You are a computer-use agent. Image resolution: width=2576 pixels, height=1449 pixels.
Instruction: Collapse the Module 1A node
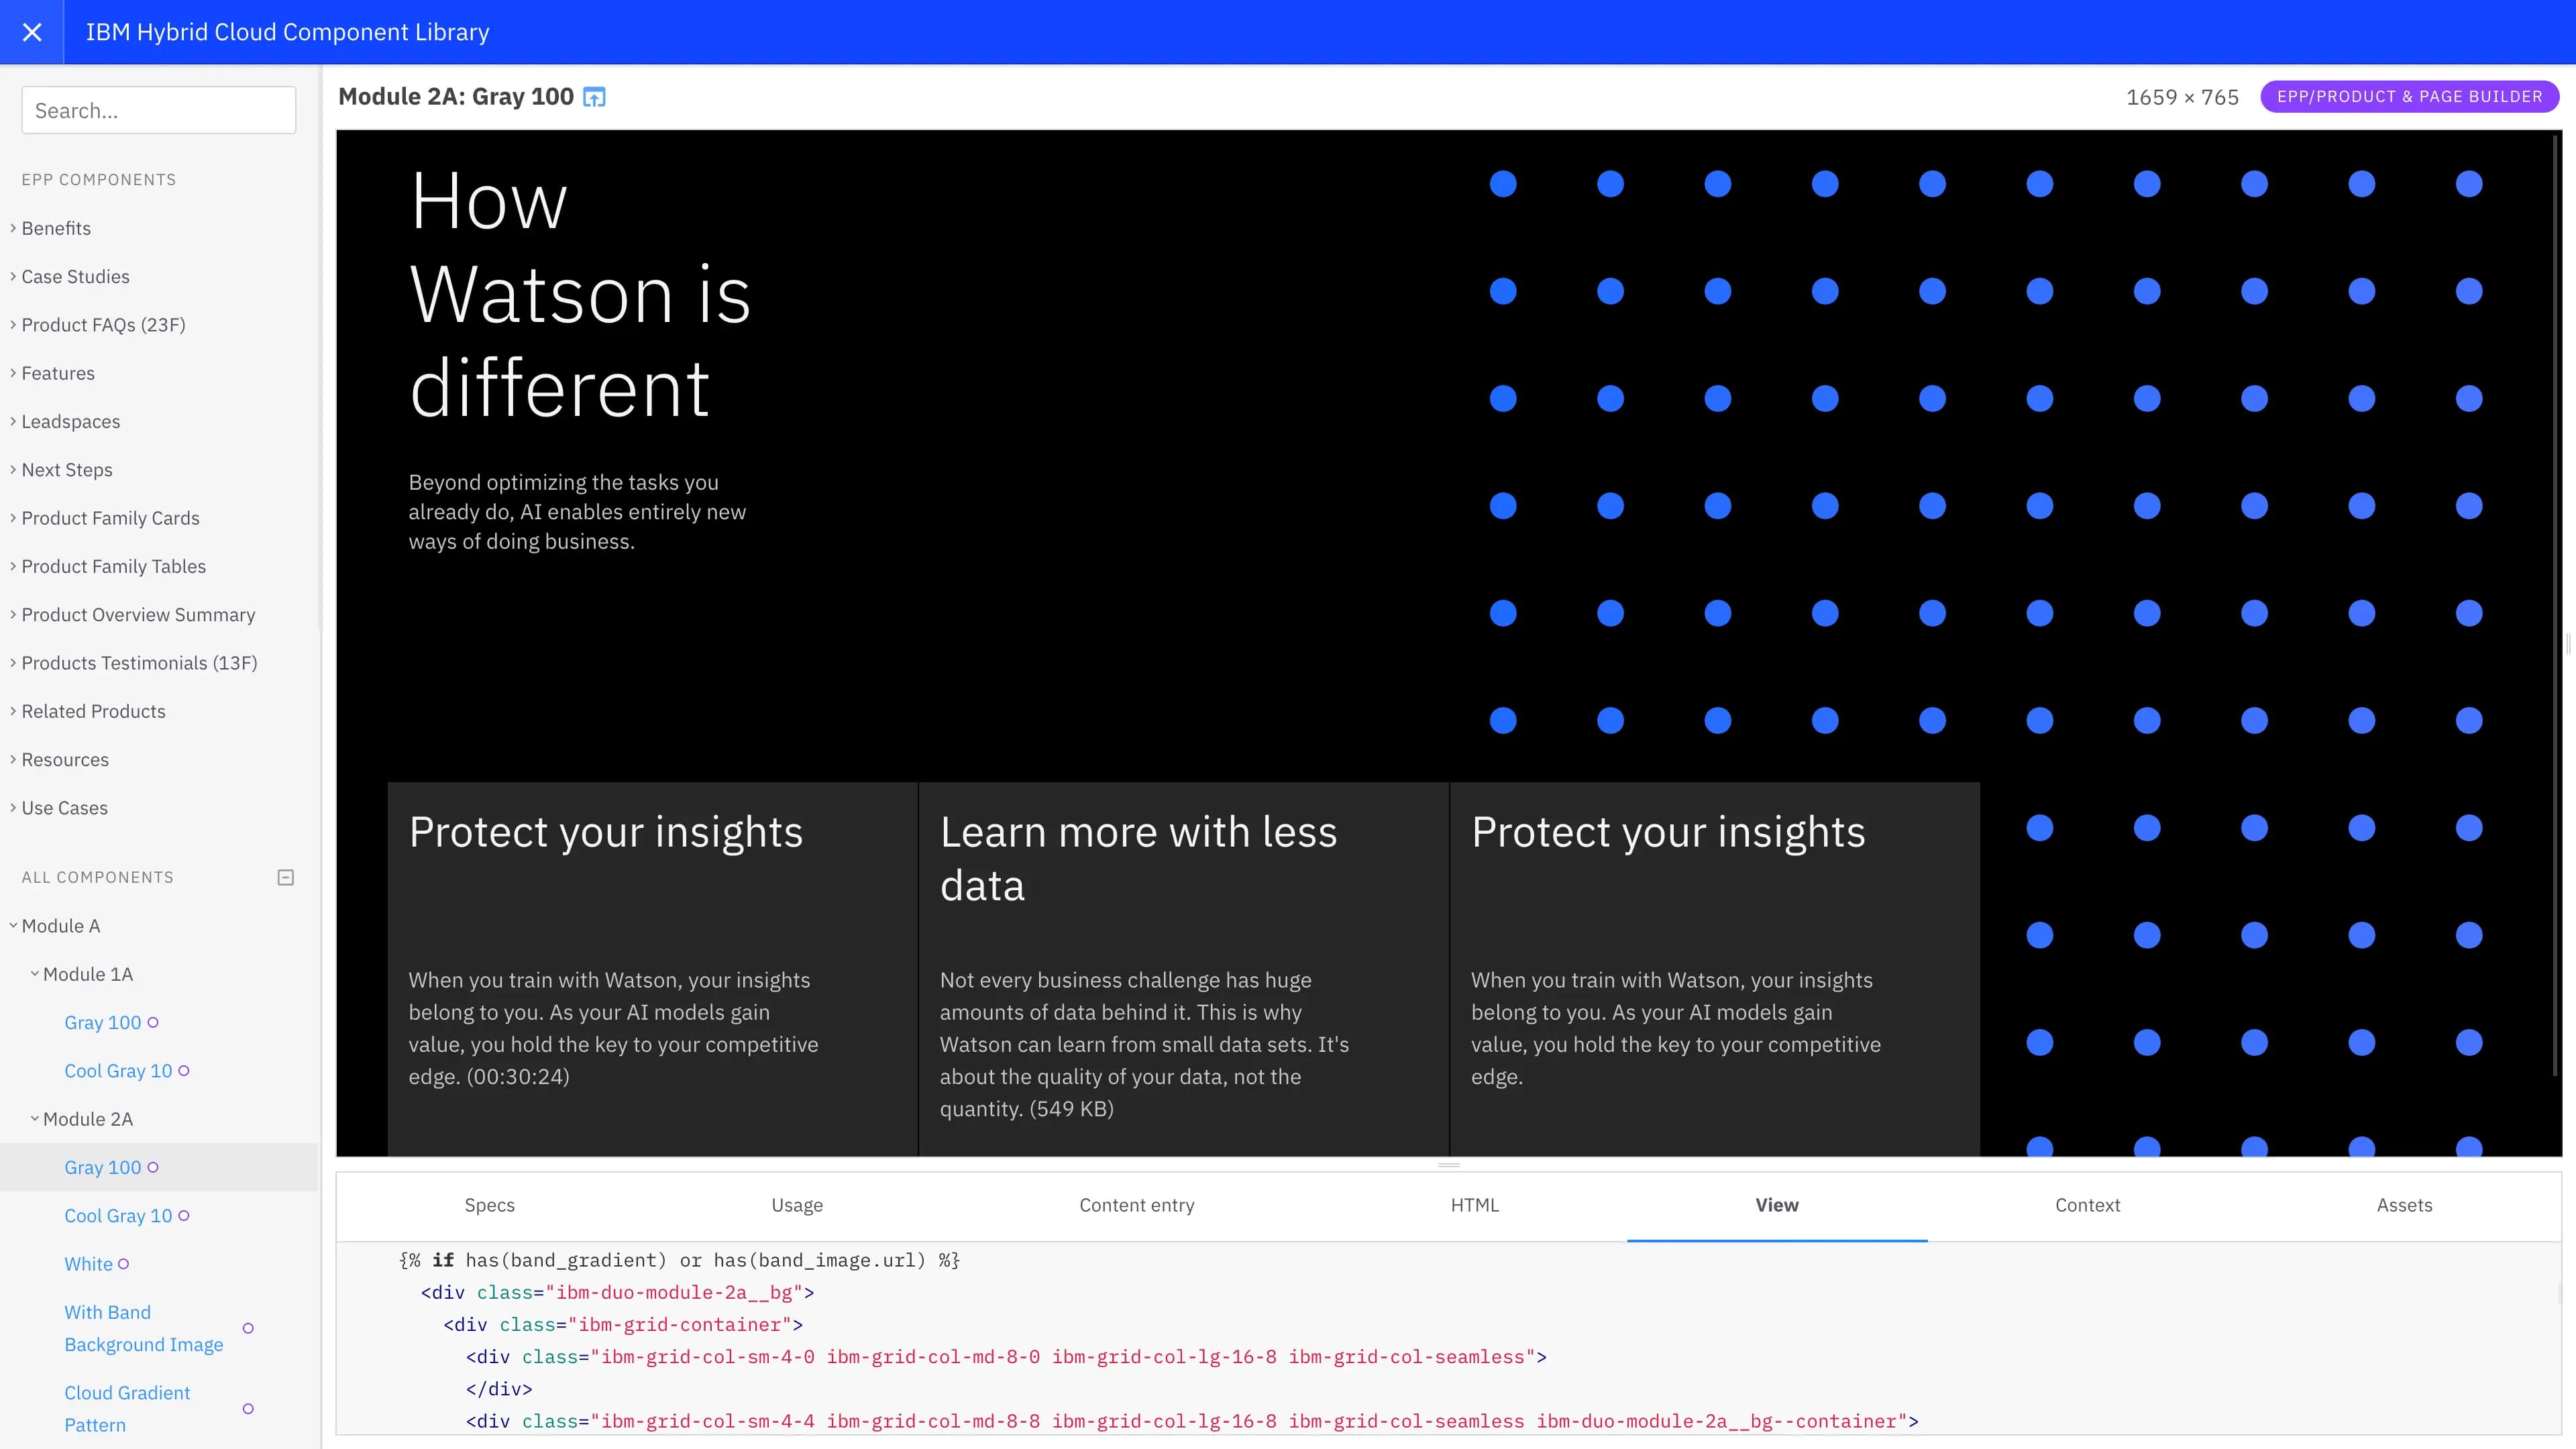pyautogui.click(x=87, y=974)
